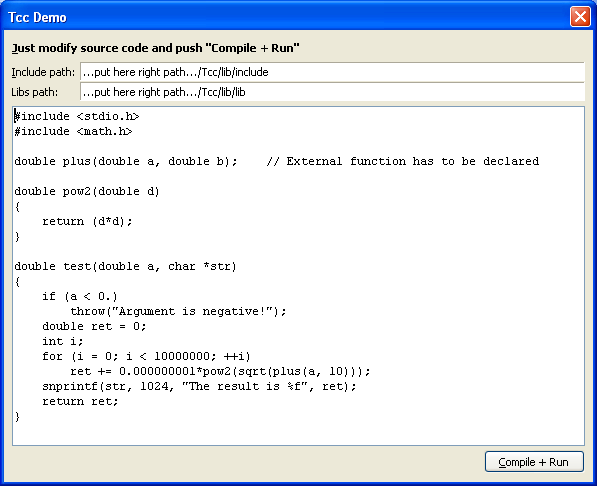
Task: Click the return ret; line
Action: pos(80,401)
